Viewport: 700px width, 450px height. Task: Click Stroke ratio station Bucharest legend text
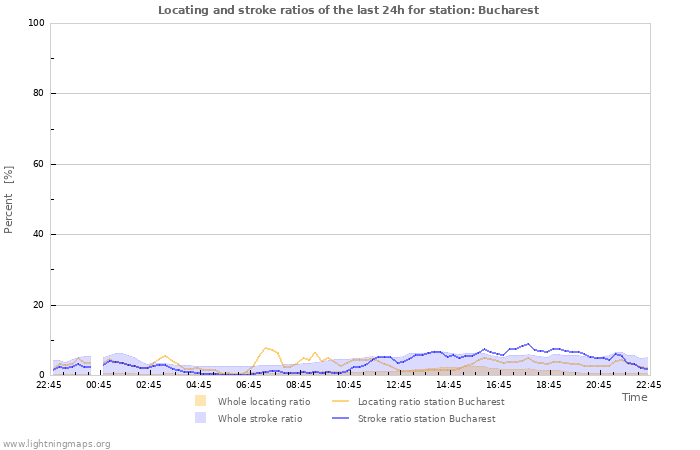click(426, 418)
